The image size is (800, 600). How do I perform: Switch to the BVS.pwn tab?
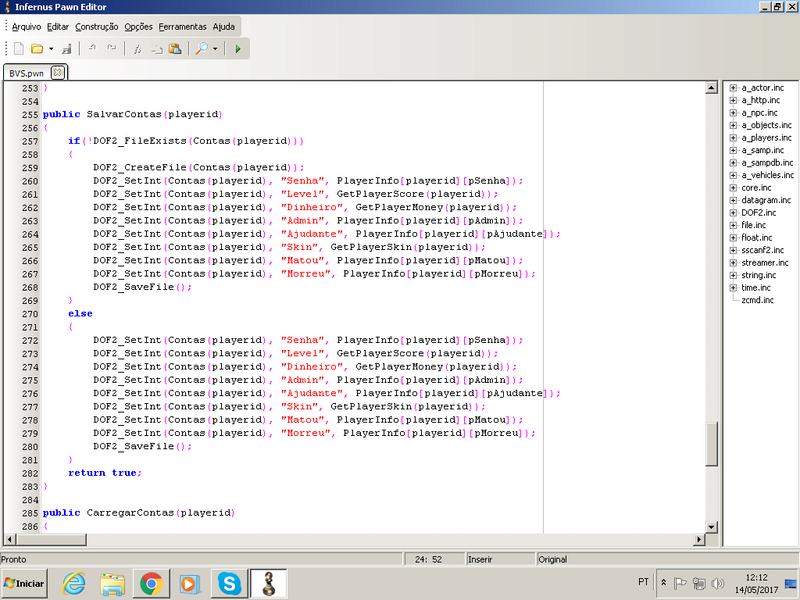click(27, 73)
